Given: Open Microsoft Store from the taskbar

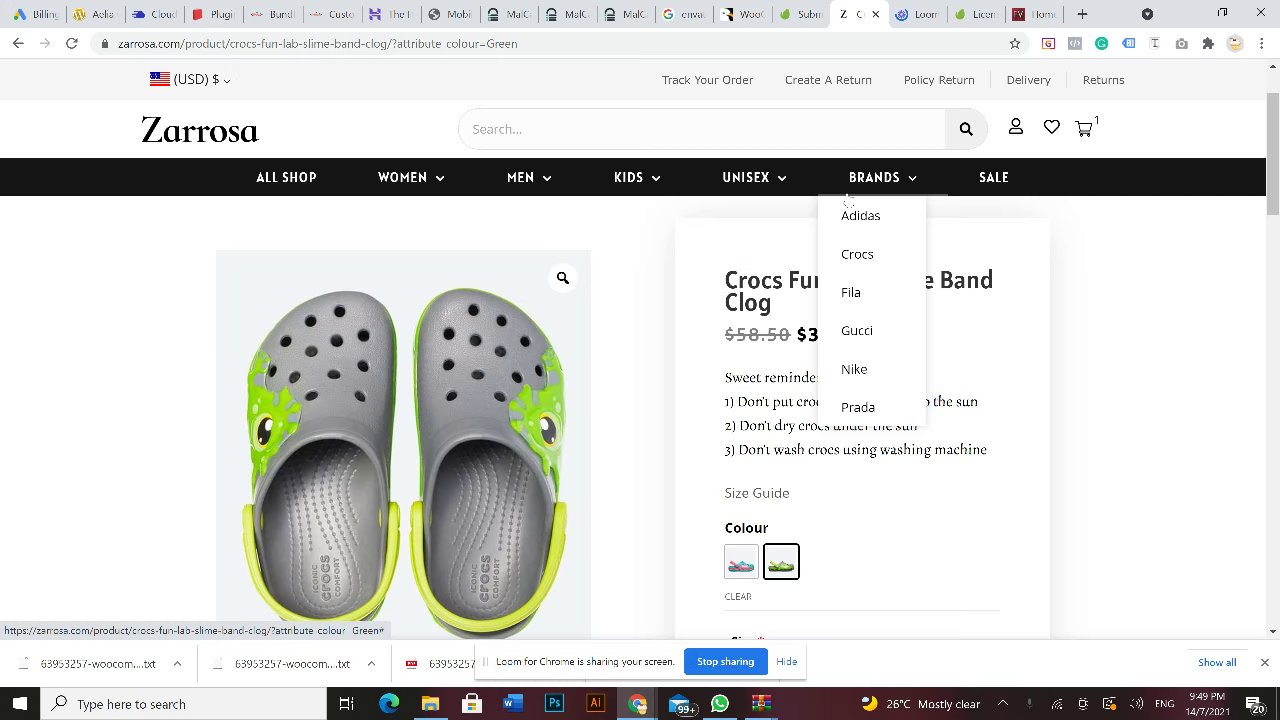Looking at the screenshot, I should (x=471, y=704).
